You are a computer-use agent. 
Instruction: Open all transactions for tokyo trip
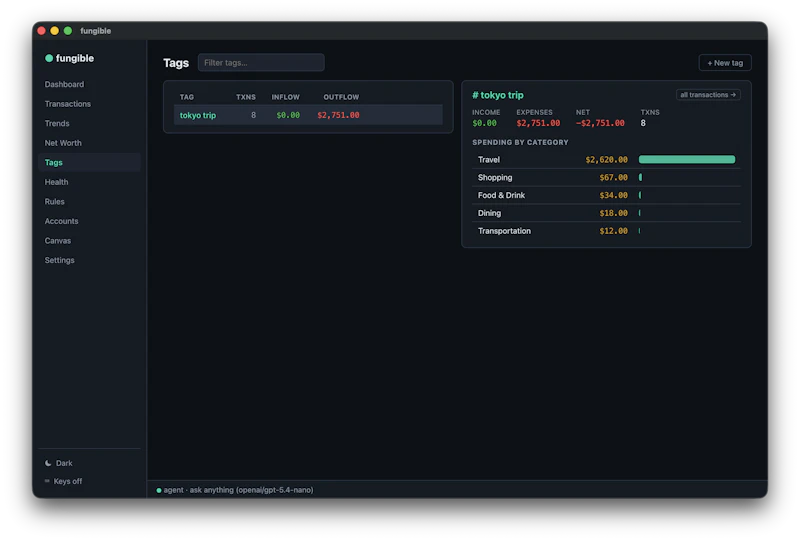(x=708, y=95)
